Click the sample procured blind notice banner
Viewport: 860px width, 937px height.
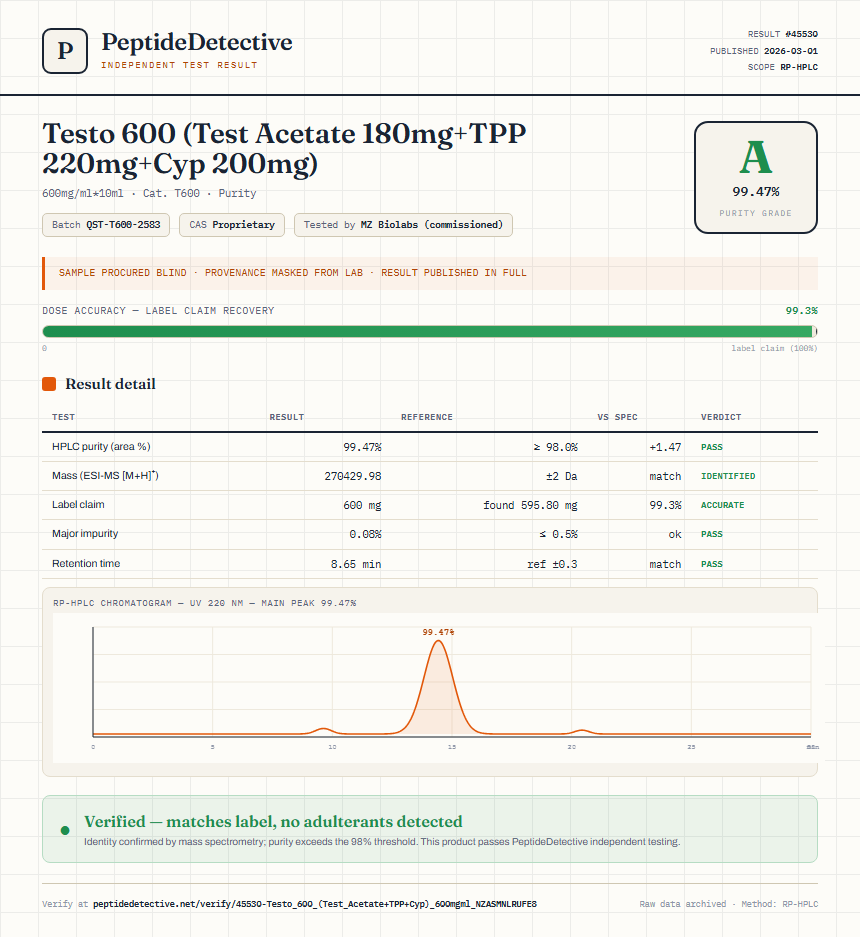coord(430,273)
